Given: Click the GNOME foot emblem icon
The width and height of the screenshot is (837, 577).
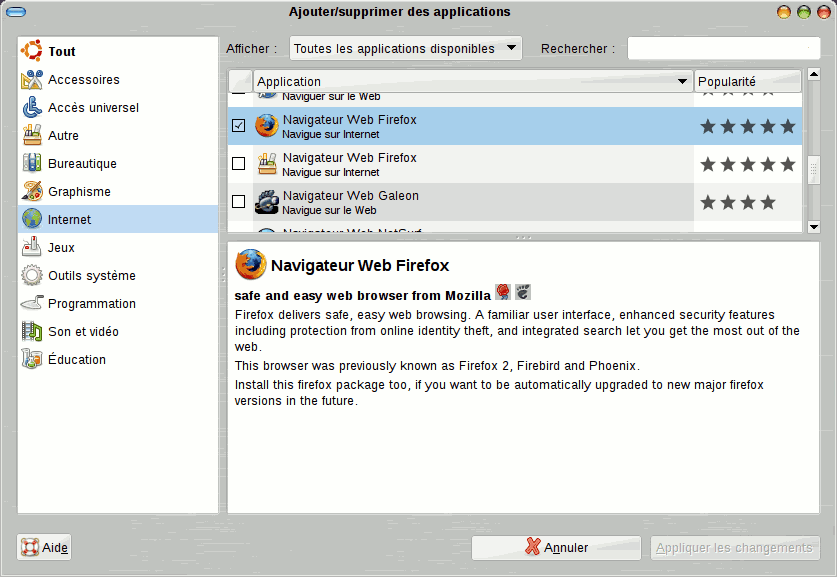Looking at the screenshot, I should tap(523, 292).
